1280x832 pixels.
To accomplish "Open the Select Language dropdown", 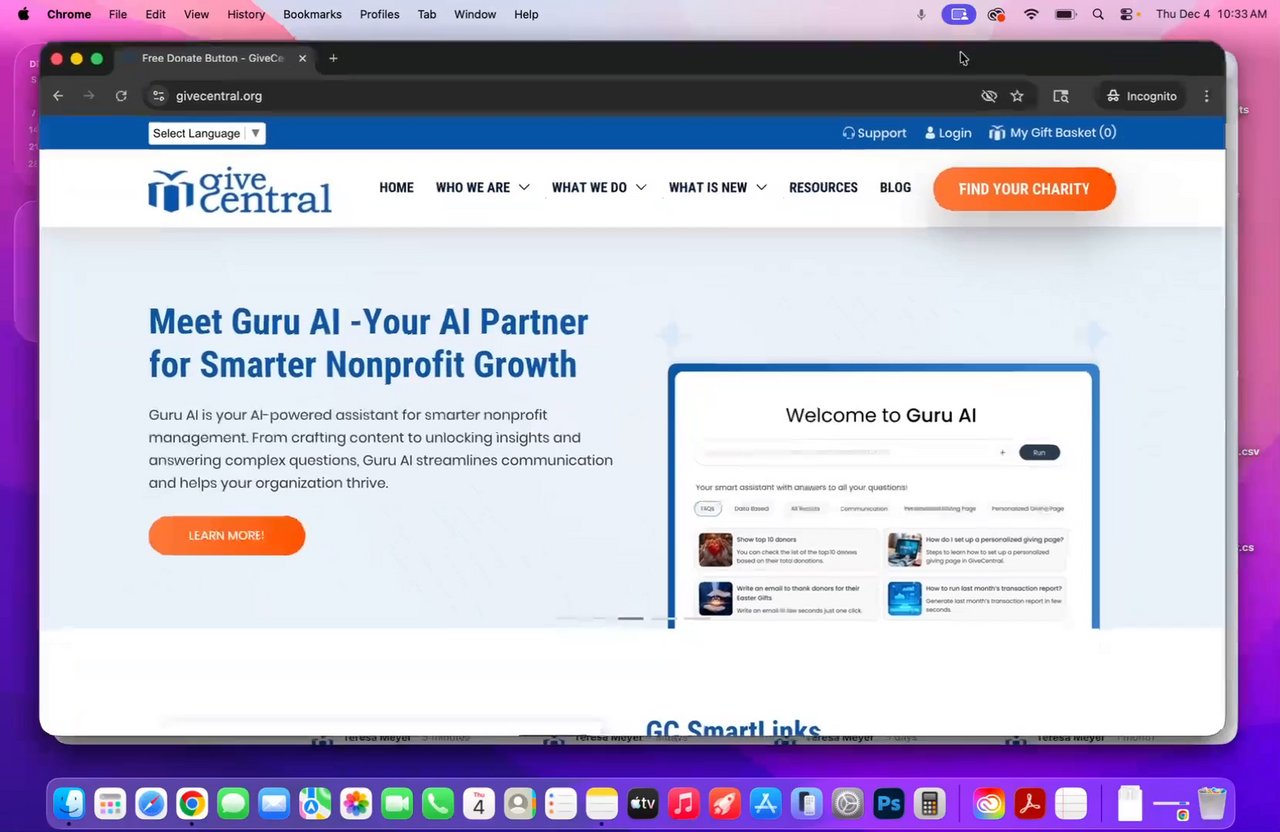I will point(207,133).
